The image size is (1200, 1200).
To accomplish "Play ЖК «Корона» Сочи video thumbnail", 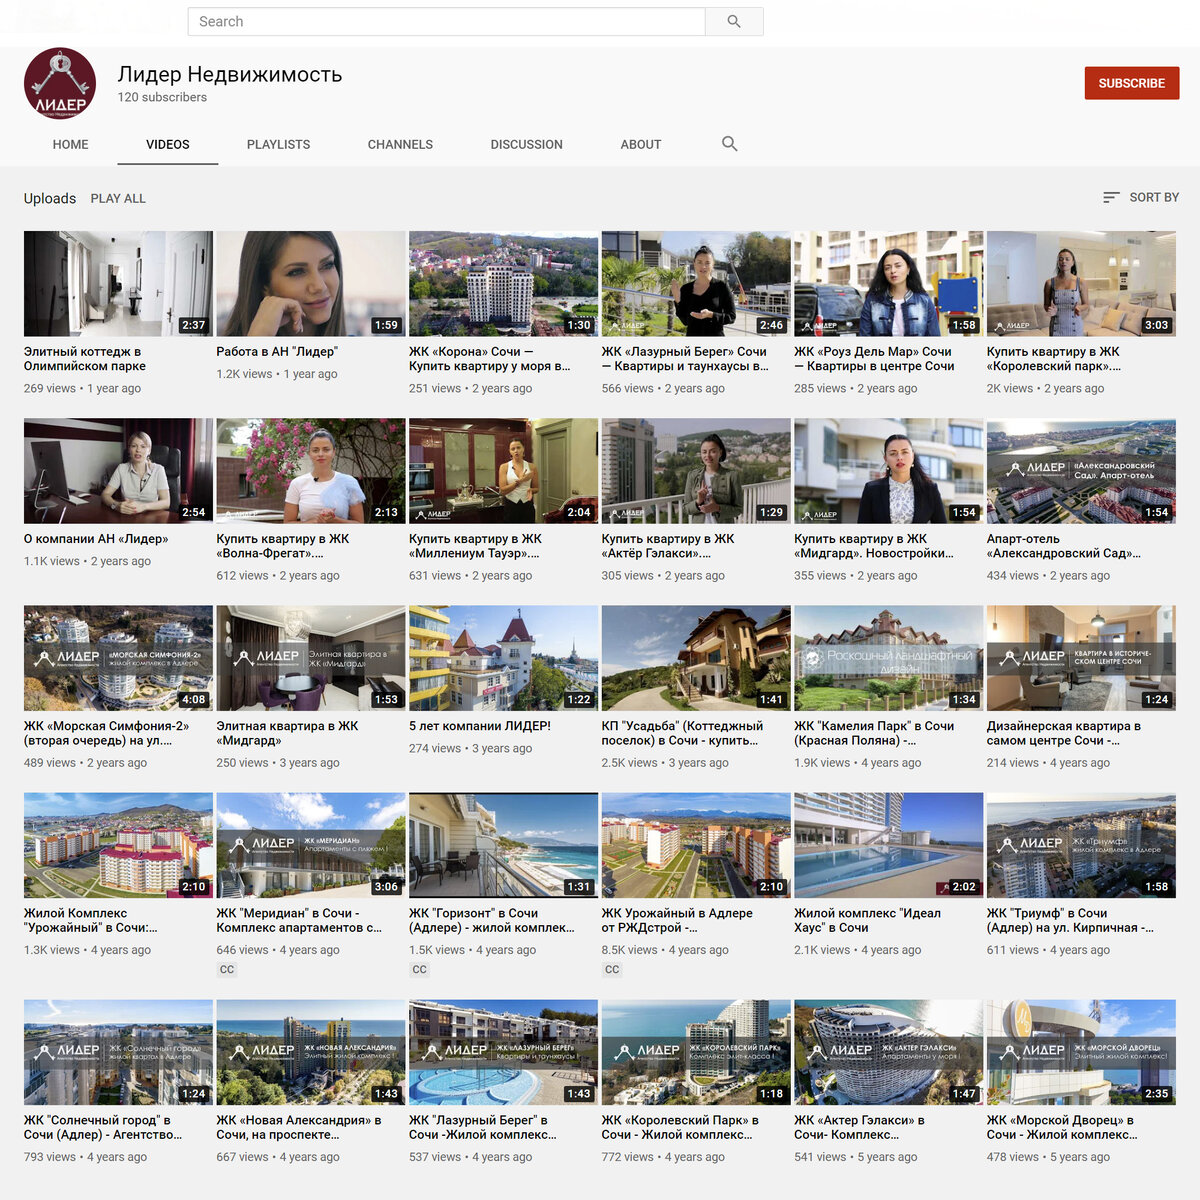I will (x=503, y=284).
